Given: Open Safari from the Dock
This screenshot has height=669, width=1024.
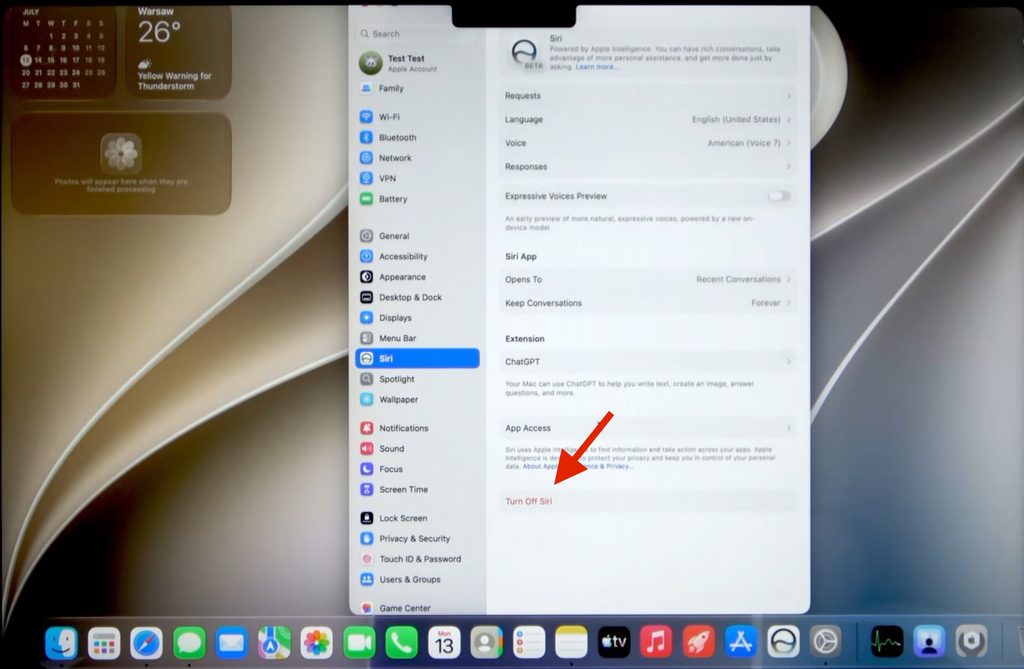Looking at the screenshot, I should 146,644.
